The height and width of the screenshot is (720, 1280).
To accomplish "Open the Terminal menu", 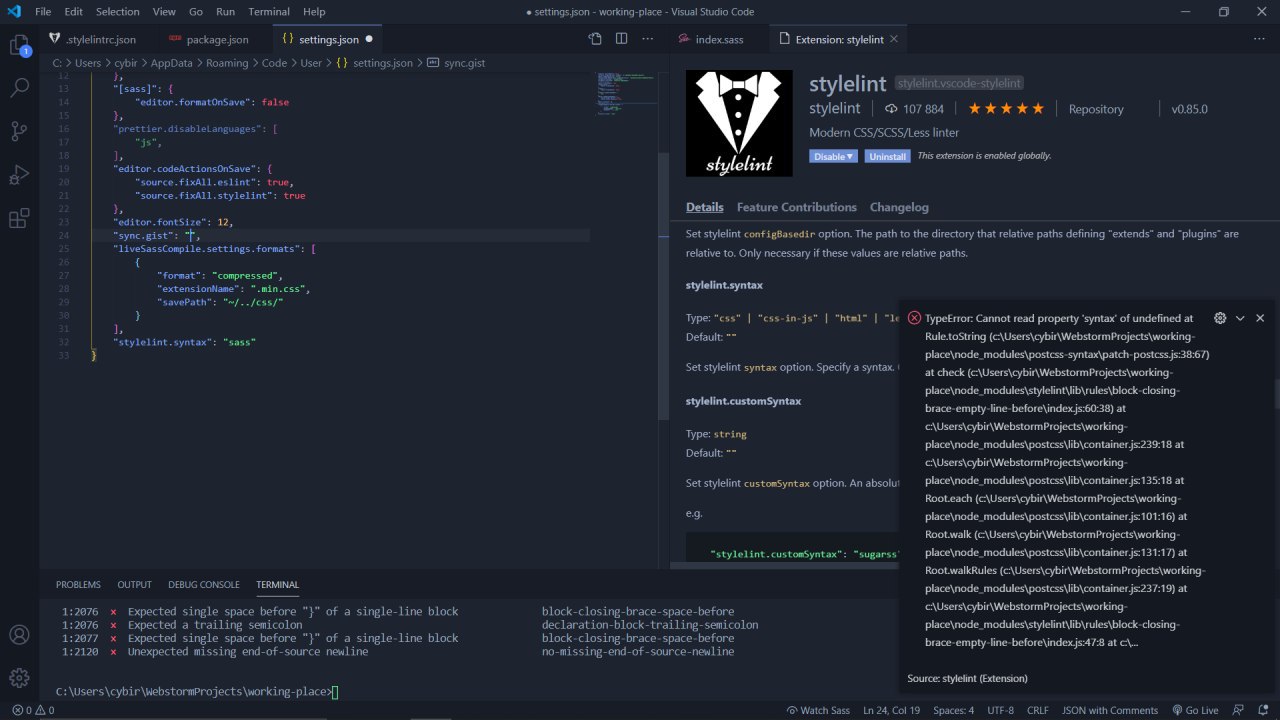I will (269, 12).
